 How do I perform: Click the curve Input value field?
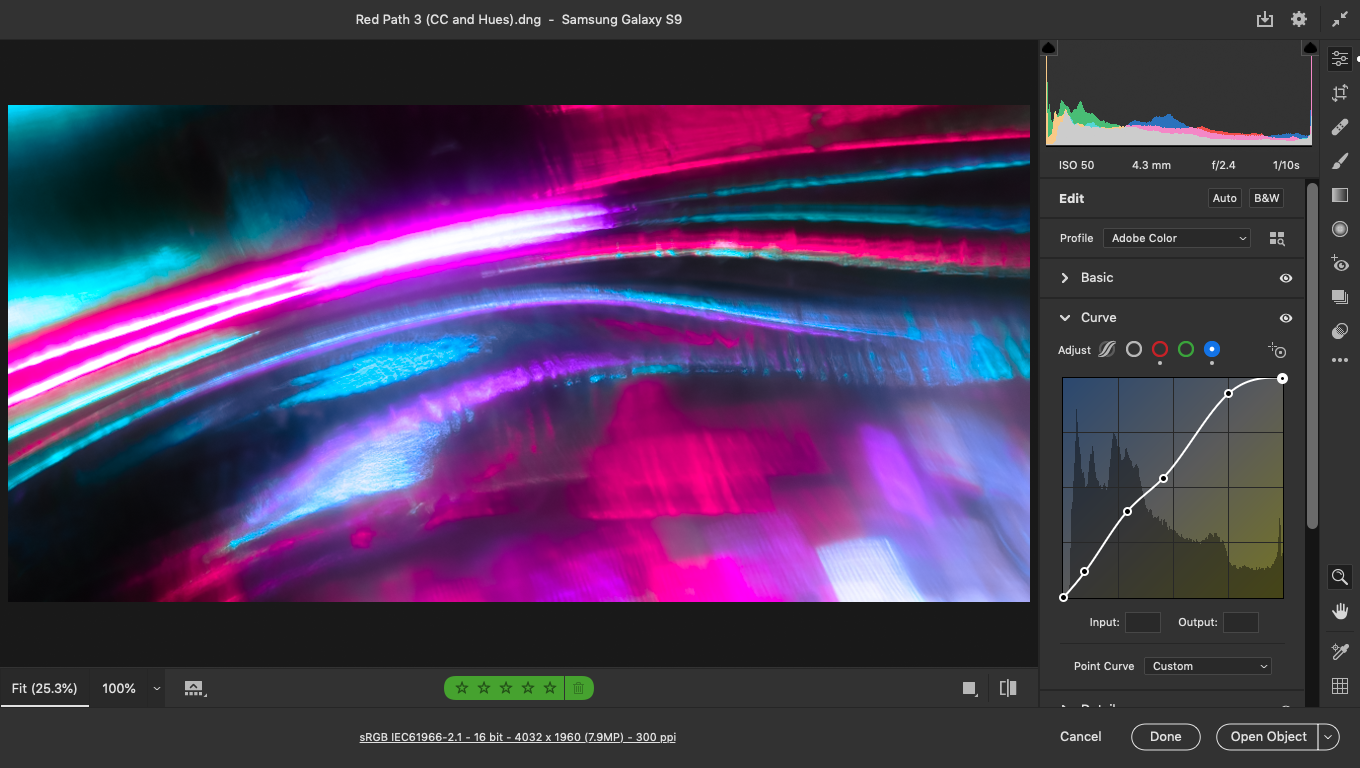pyautogui.click(x=1143, y=623)
